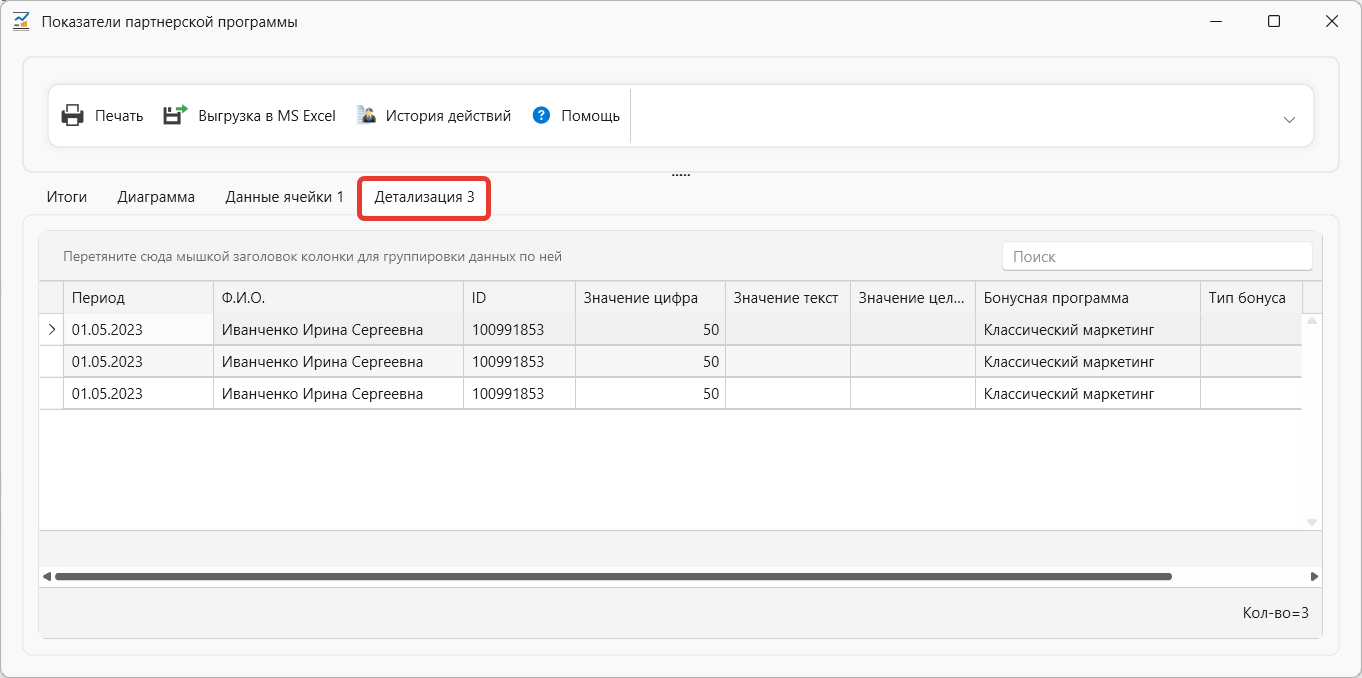Sort by the Период column header
Screen dimensions: 1362x678
pos(138,298)
